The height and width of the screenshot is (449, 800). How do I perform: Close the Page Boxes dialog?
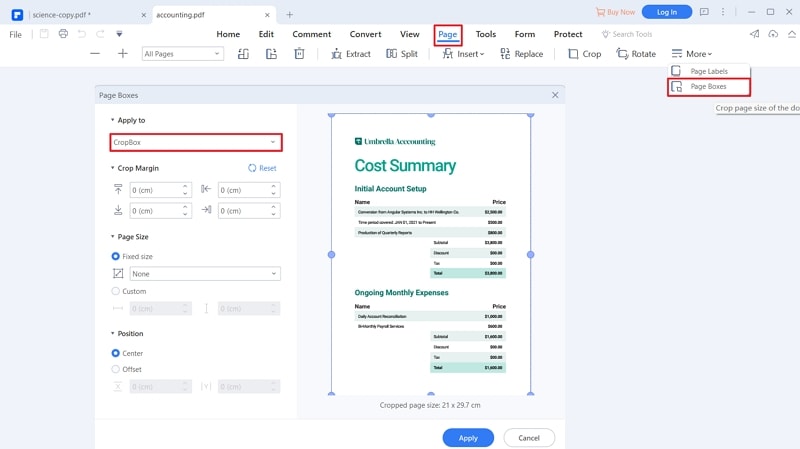[x=555, y=95]
